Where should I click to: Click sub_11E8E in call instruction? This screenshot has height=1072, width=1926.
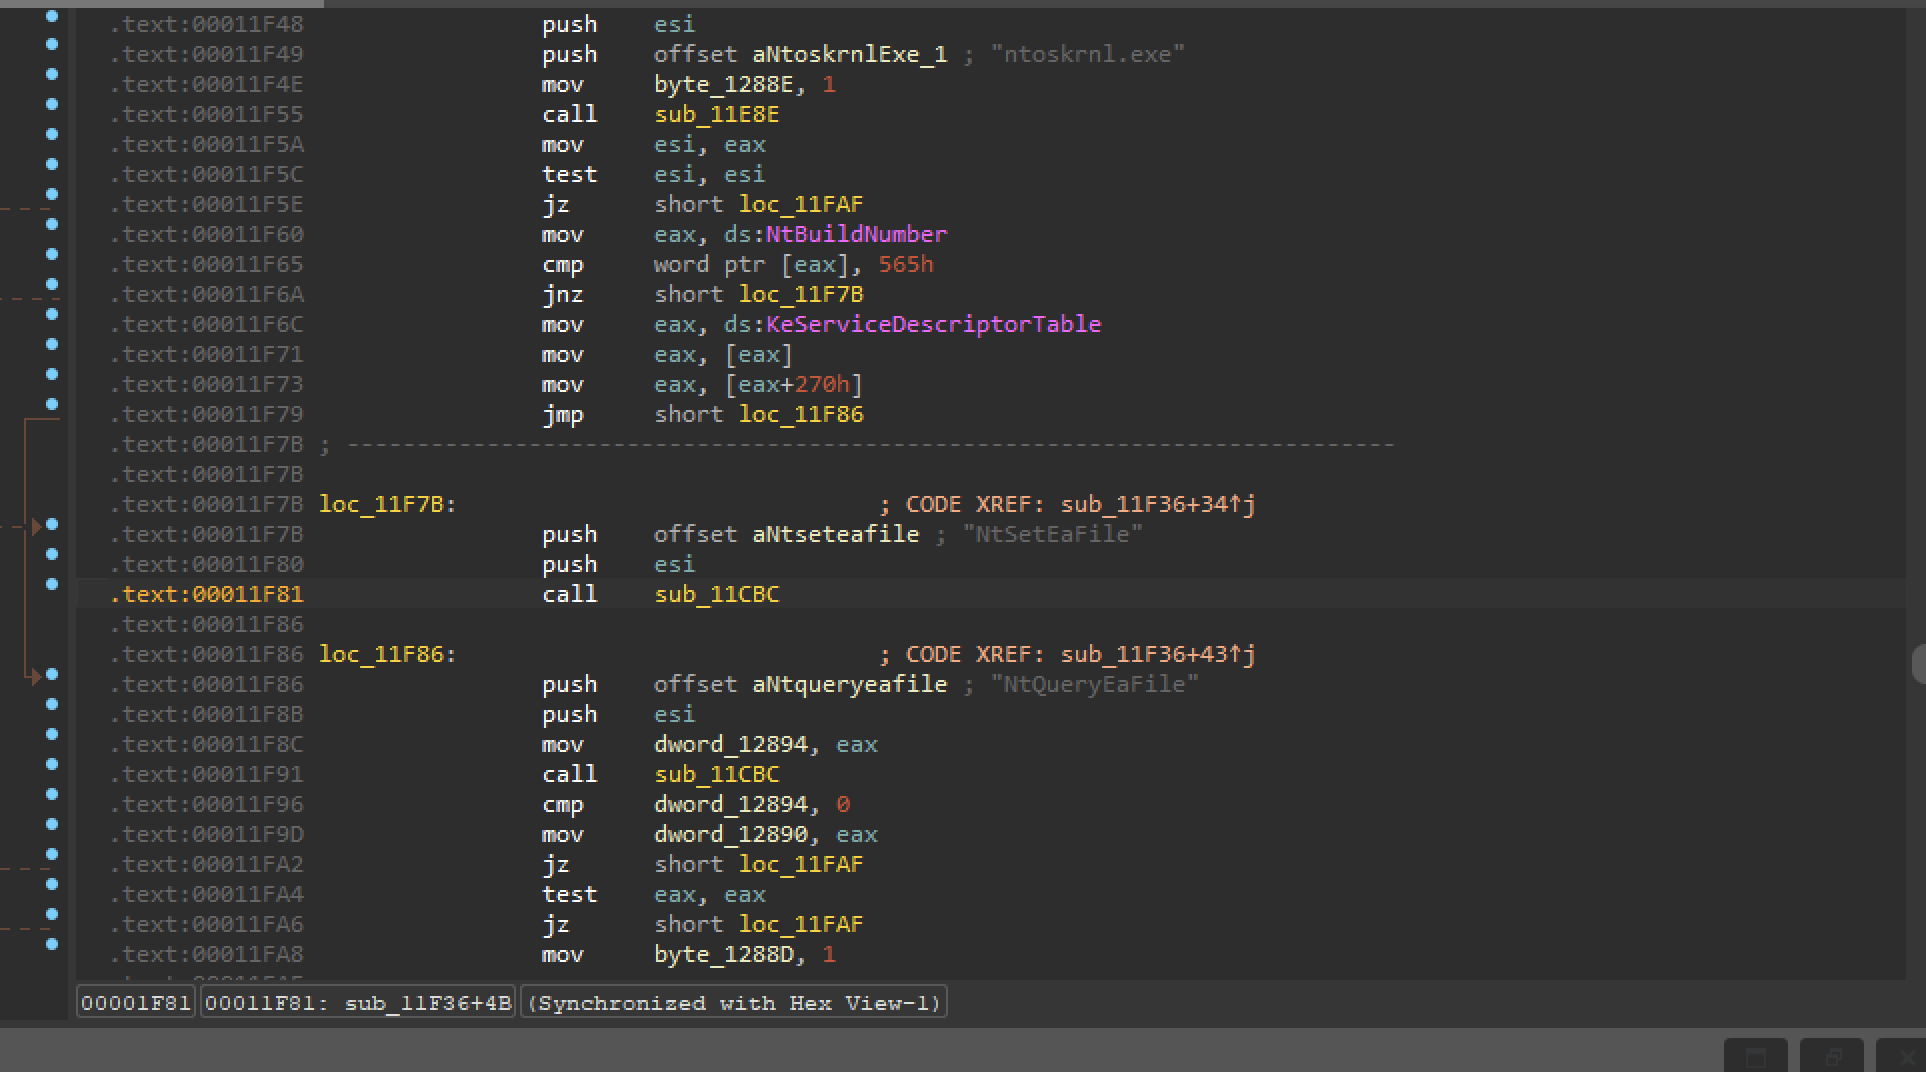(716, 114)
